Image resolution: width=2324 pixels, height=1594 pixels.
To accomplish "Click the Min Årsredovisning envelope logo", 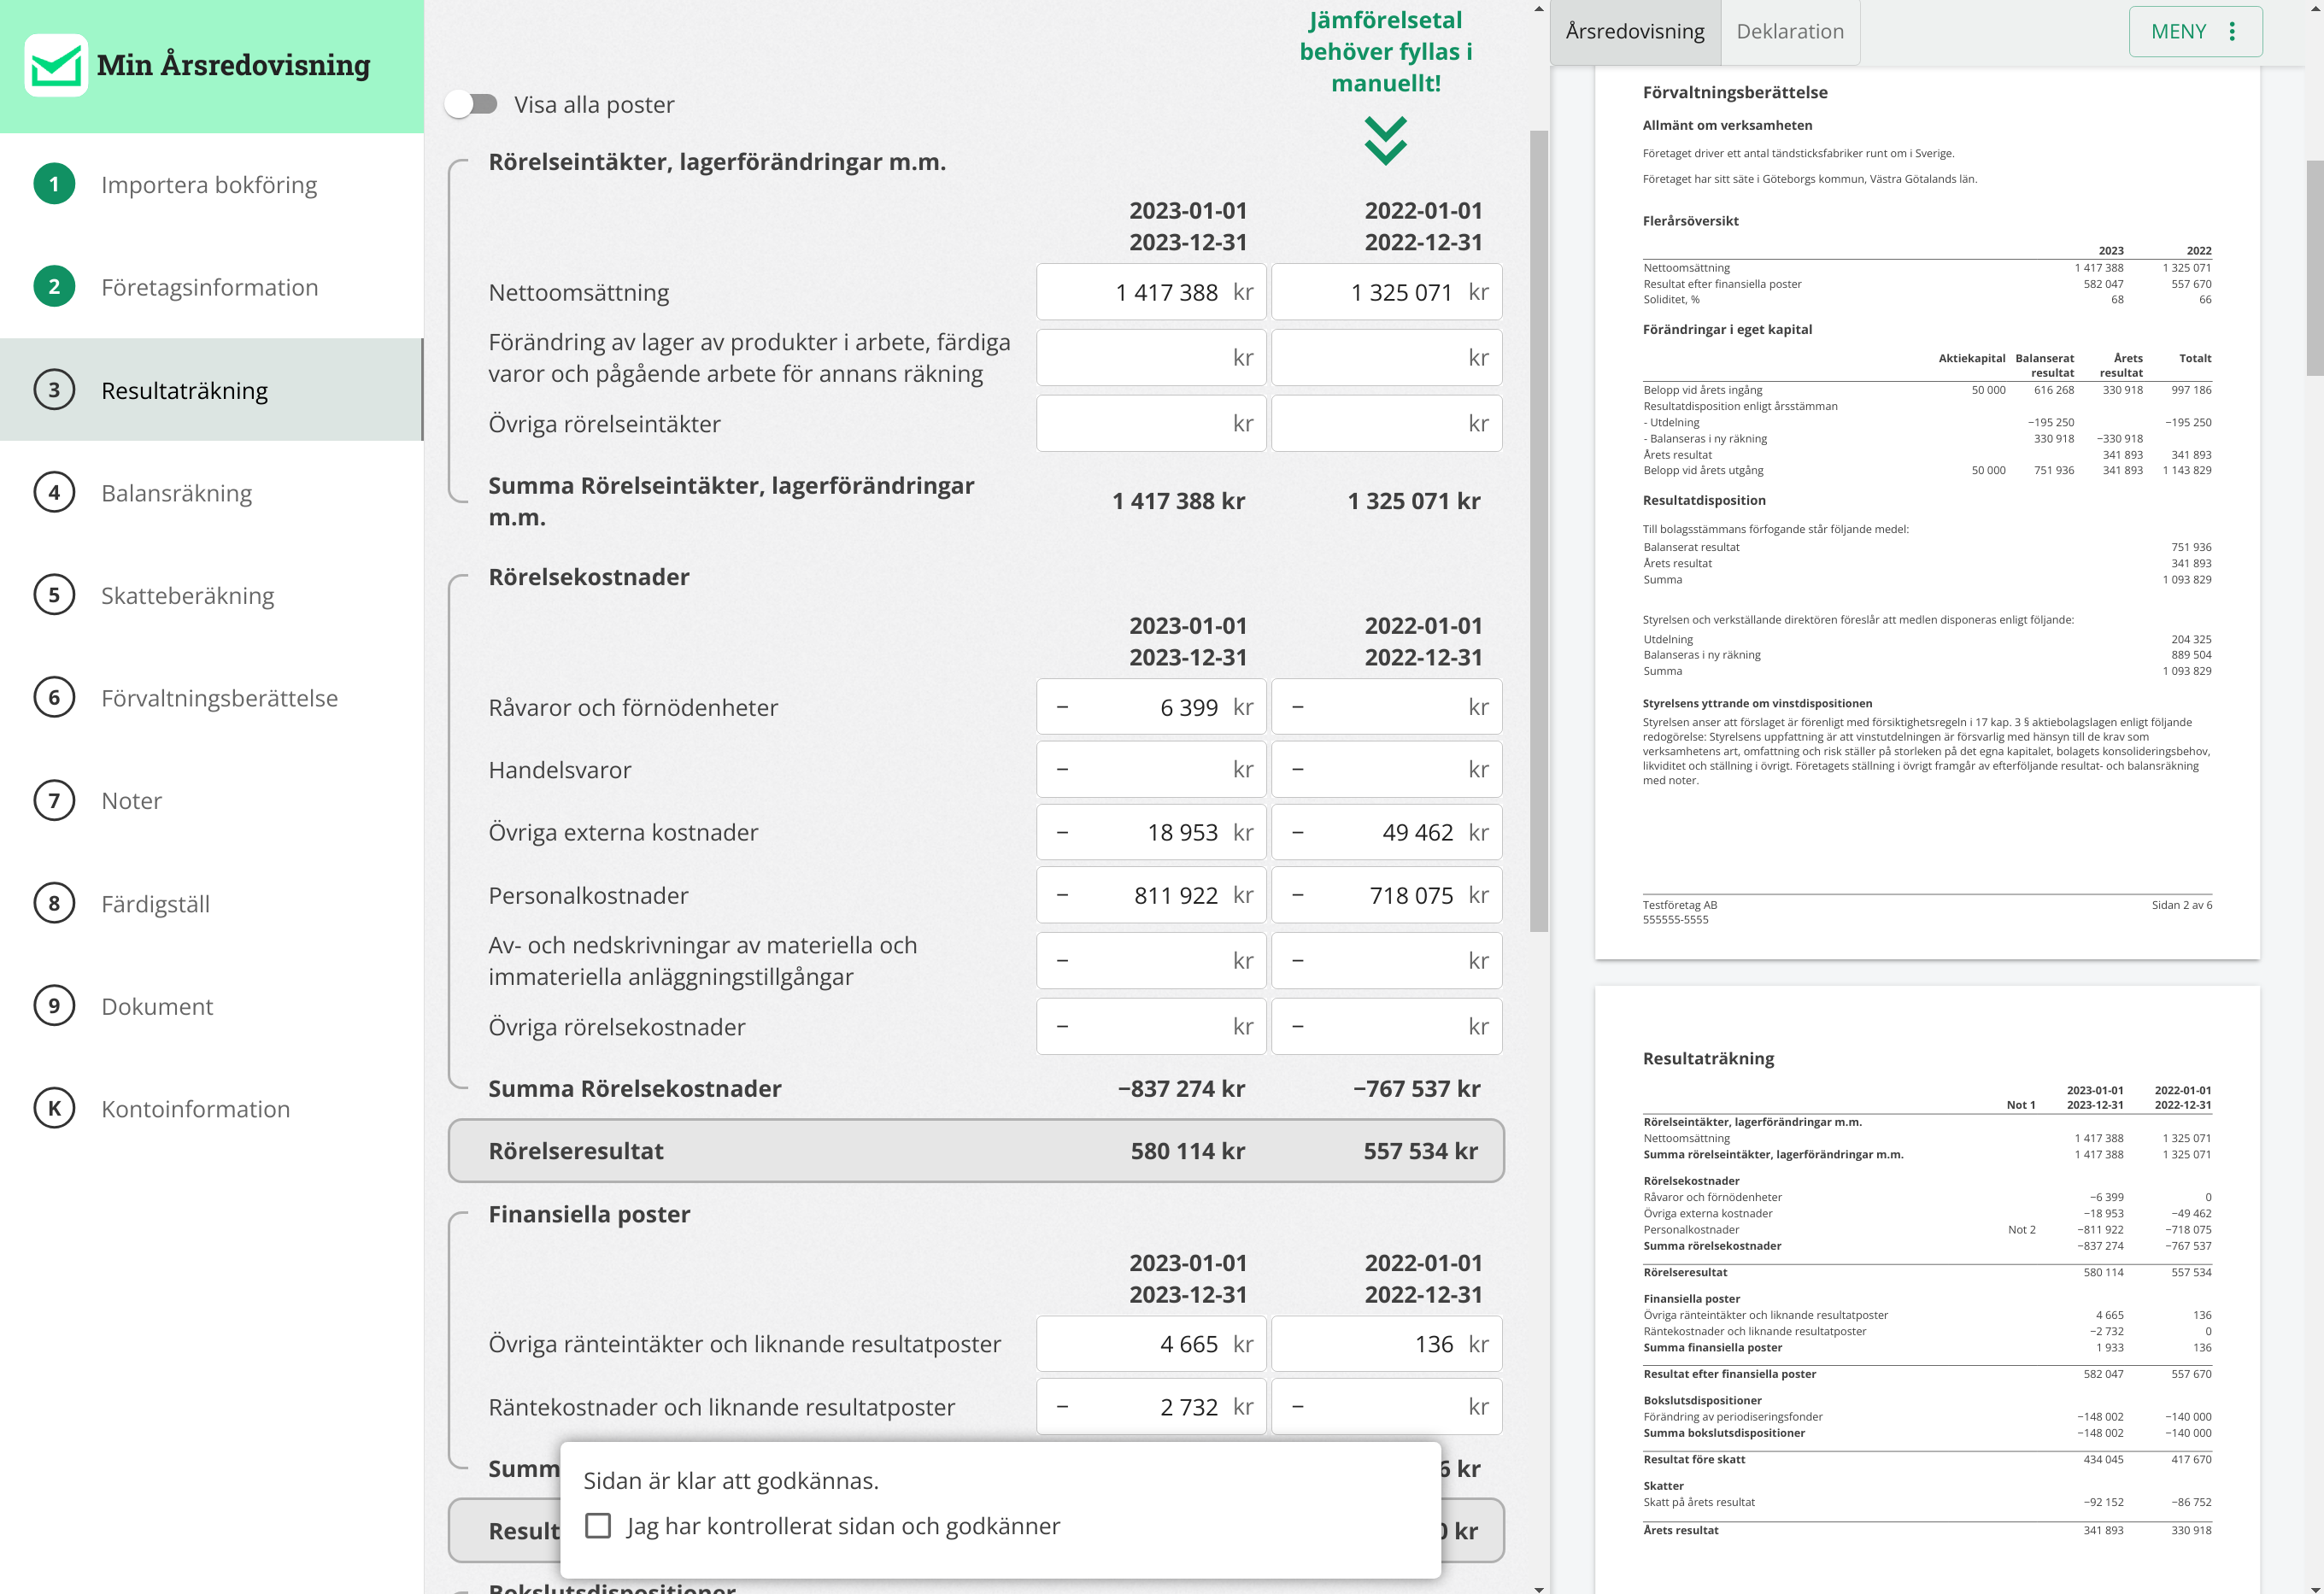I will (56, 66).
